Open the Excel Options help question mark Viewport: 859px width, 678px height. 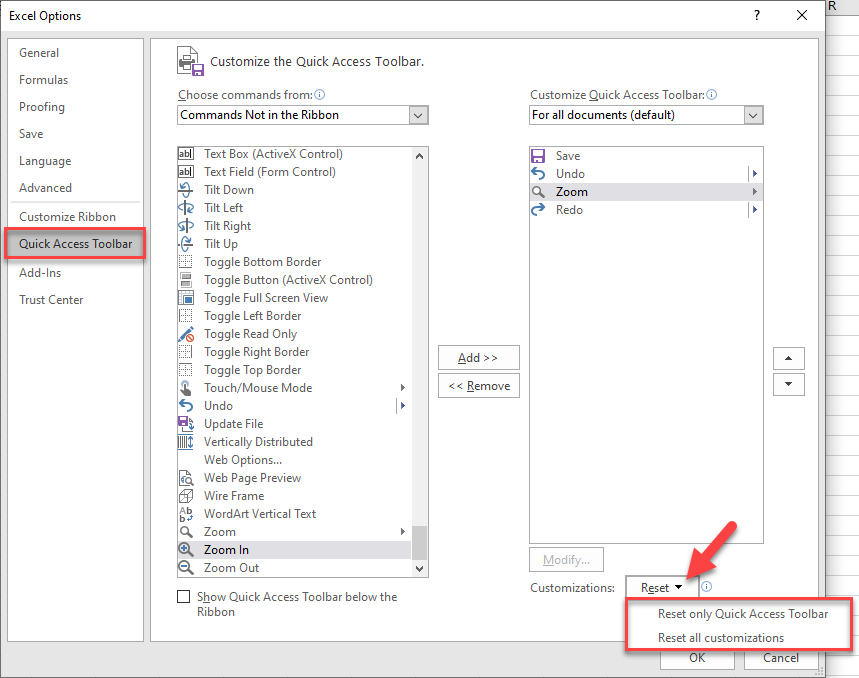pyautogui.click(x=757, y=15)
